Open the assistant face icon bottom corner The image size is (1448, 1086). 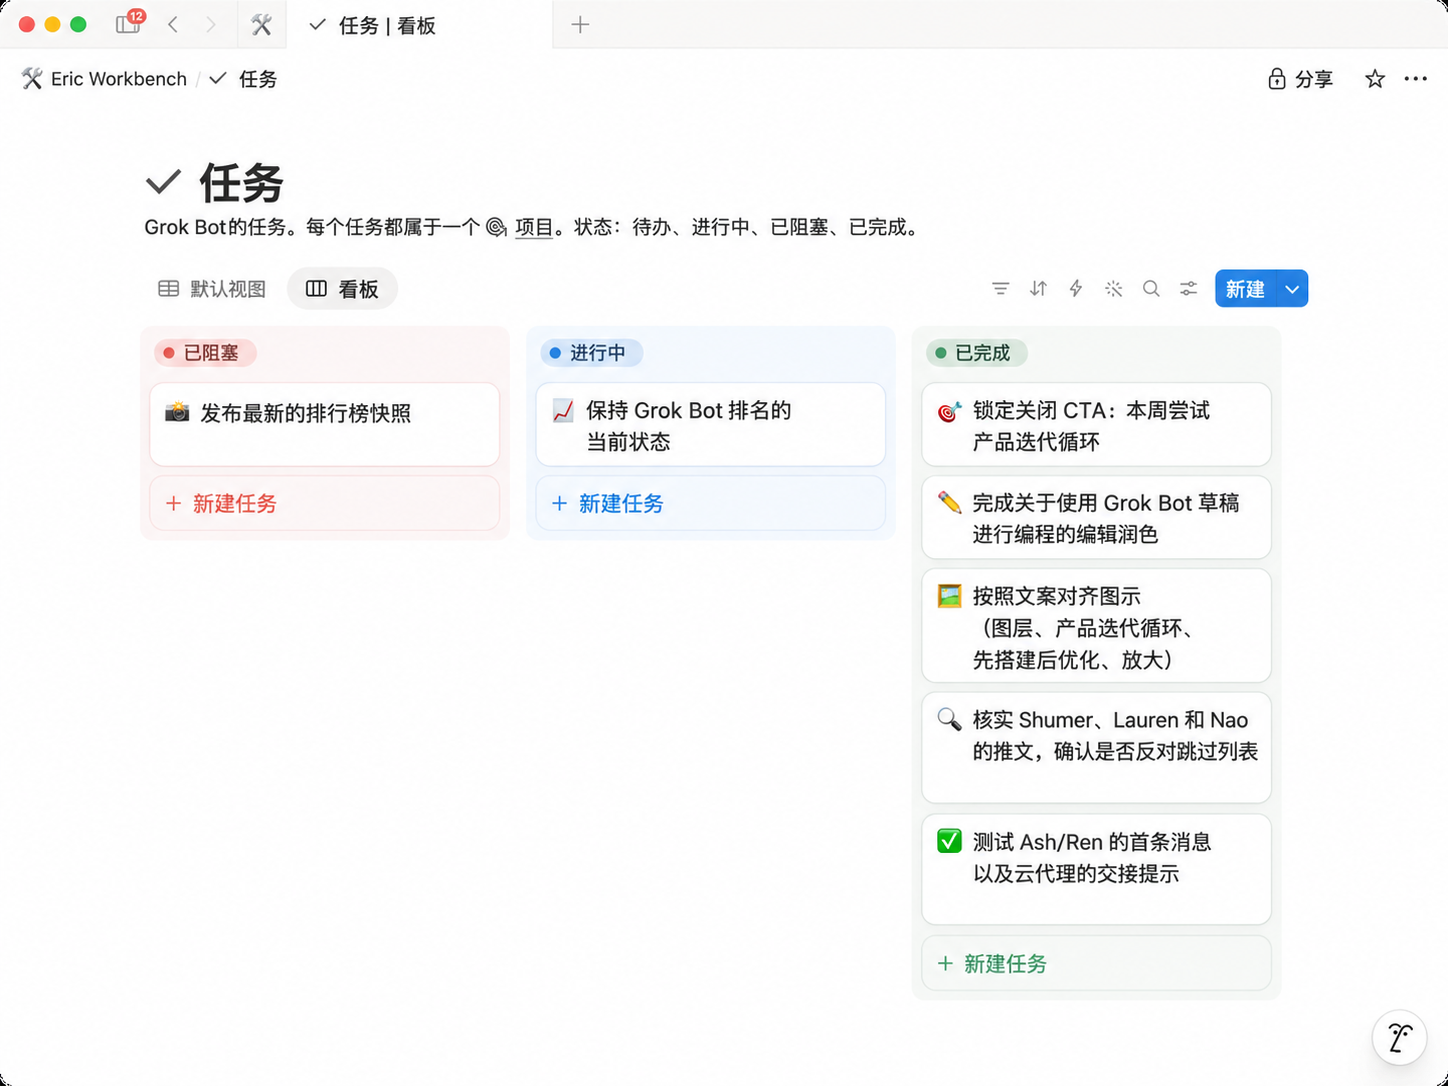1399,1037
